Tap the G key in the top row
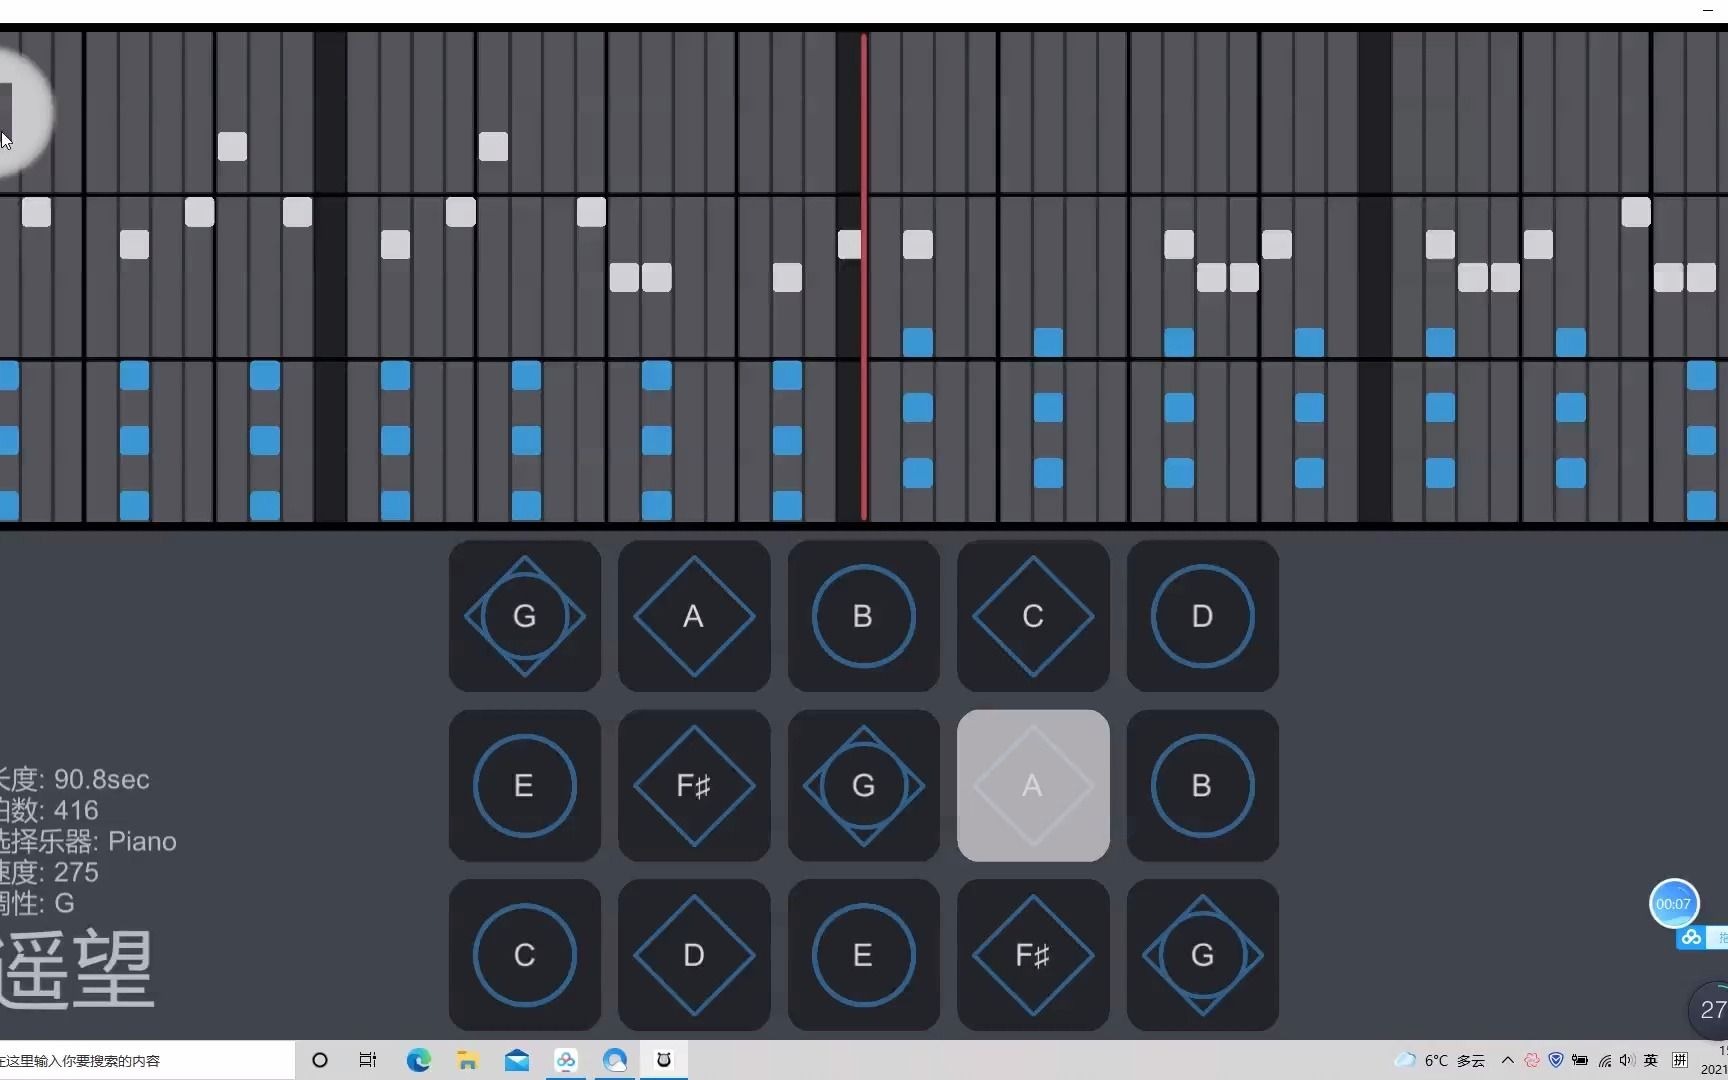Image resolution: width=1728 pixels, height=1080 pixels. 525,616
